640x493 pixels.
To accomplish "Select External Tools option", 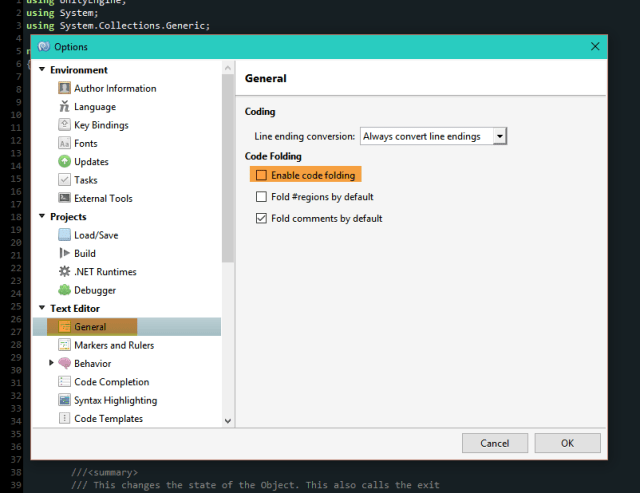I will [103, 198].
